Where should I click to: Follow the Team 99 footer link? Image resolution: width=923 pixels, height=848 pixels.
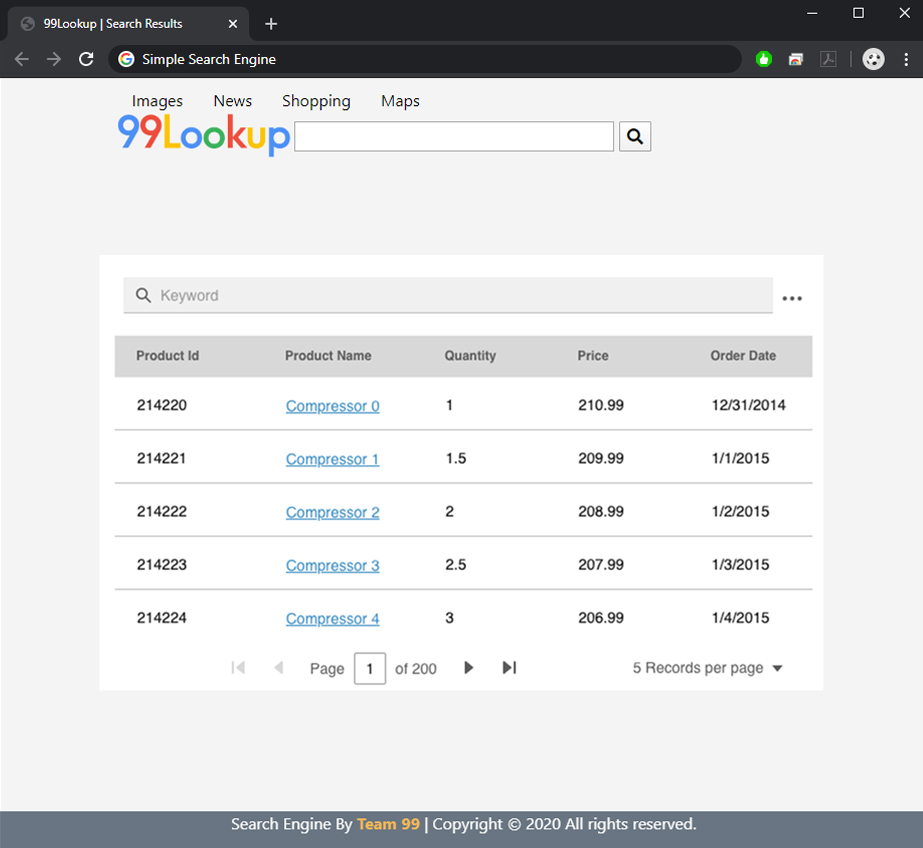click(x=388, y=824)
